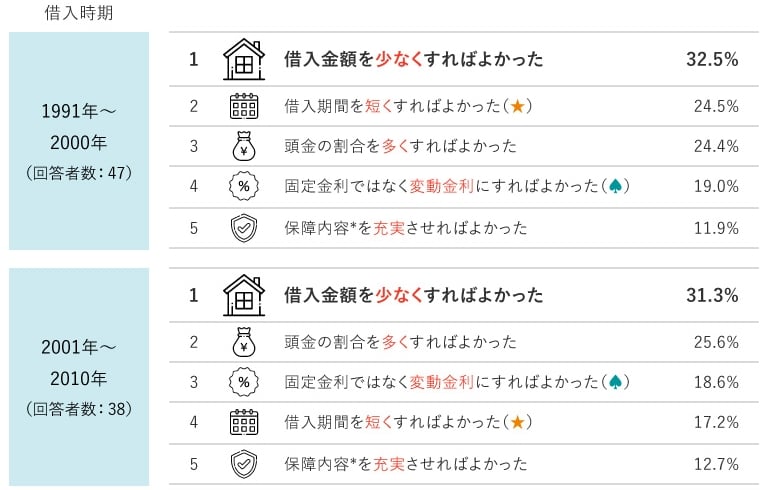Click the green spade in the 18.6% row
Image resolution: width=766 pixels, height=490 pixels.
tap(619, 382)
